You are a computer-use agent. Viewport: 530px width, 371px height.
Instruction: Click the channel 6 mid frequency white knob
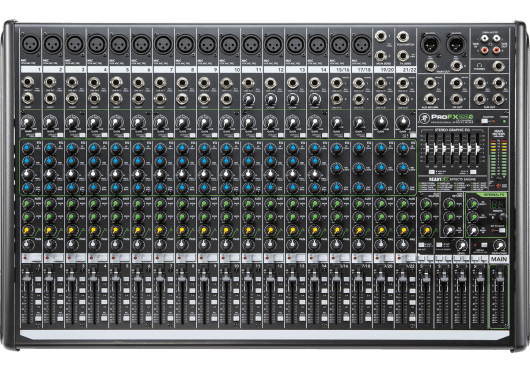138,174
